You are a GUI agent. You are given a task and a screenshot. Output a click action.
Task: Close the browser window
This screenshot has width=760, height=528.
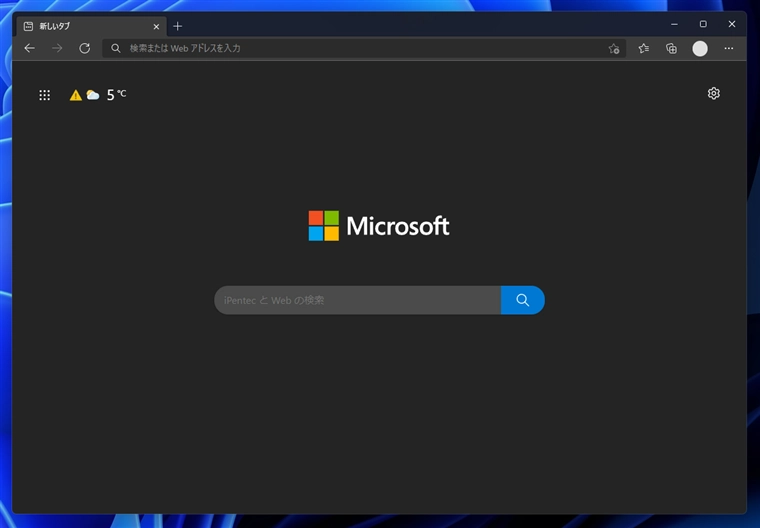tap(732, 24)
